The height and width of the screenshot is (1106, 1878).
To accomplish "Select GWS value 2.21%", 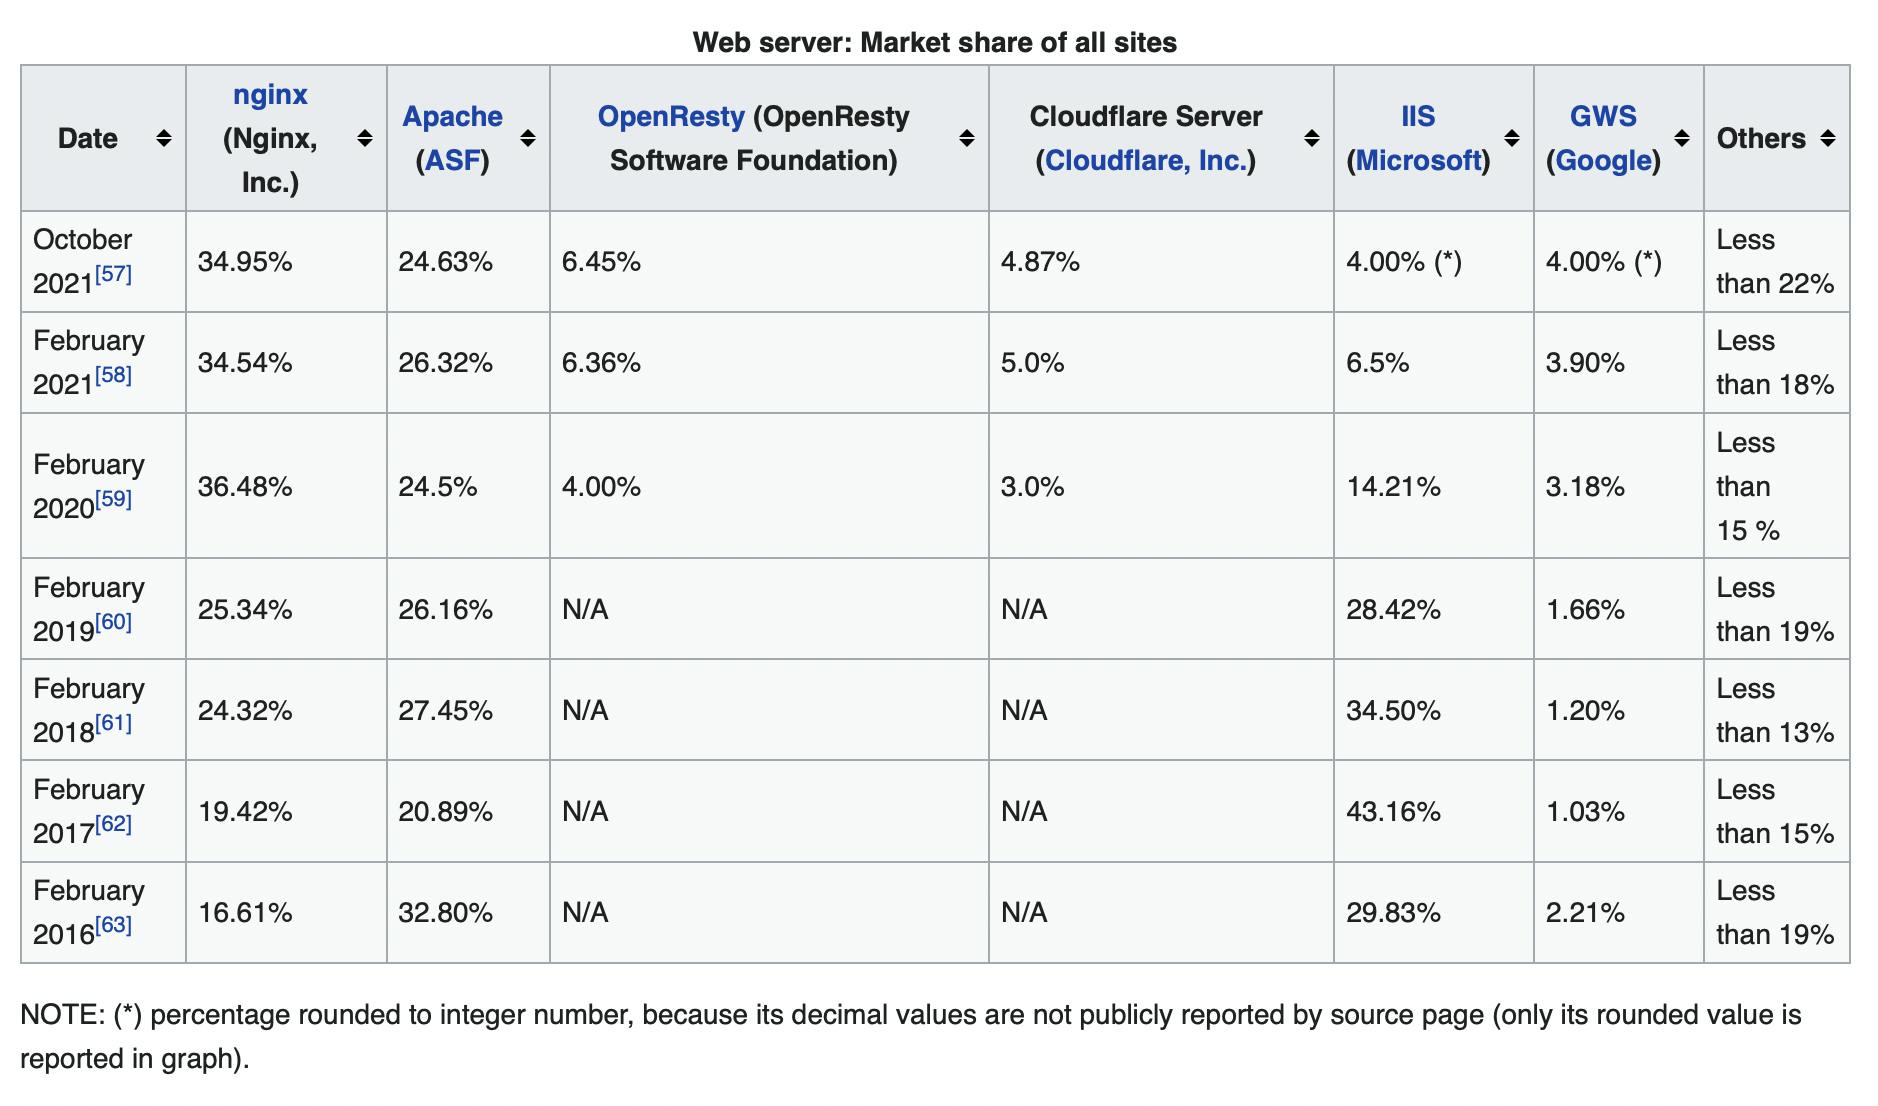I will [1585, 913].
